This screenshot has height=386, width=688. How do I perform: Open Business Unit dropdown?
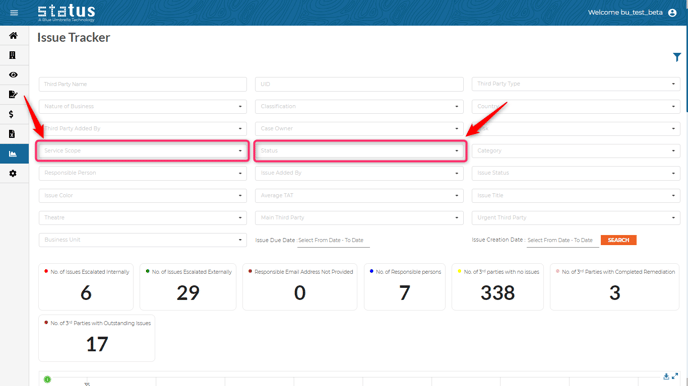143,240
